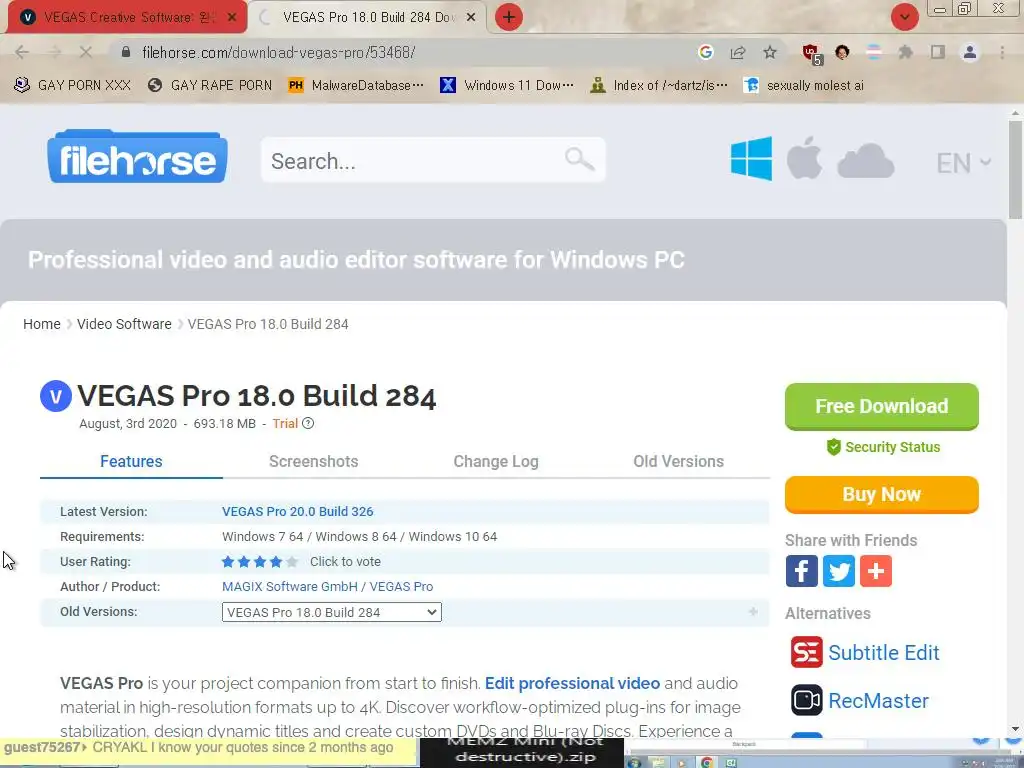This screenshot has width=1024, height=768.
Task: Select the Apple Mac platform icon
Action: 804,157
